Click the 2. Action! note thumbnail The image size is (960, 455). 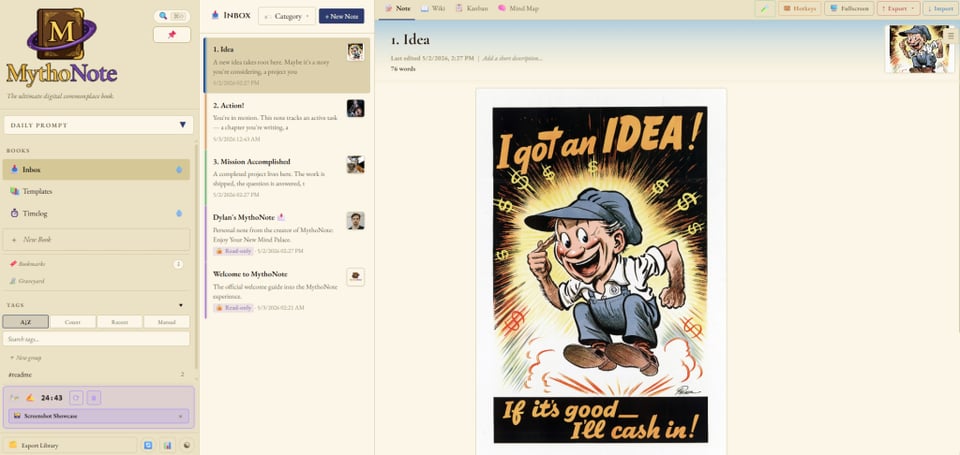coord(355,108)
